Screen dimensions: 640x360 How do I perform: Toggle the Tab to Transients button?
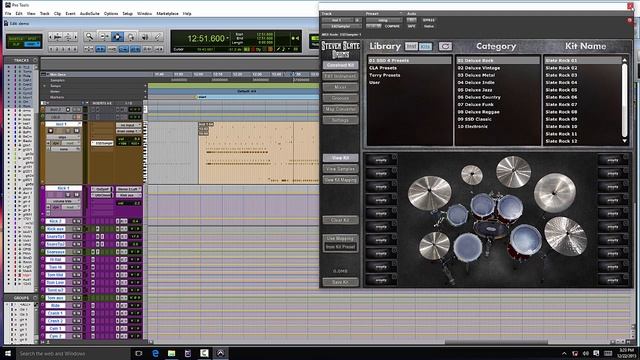point(100,49)
